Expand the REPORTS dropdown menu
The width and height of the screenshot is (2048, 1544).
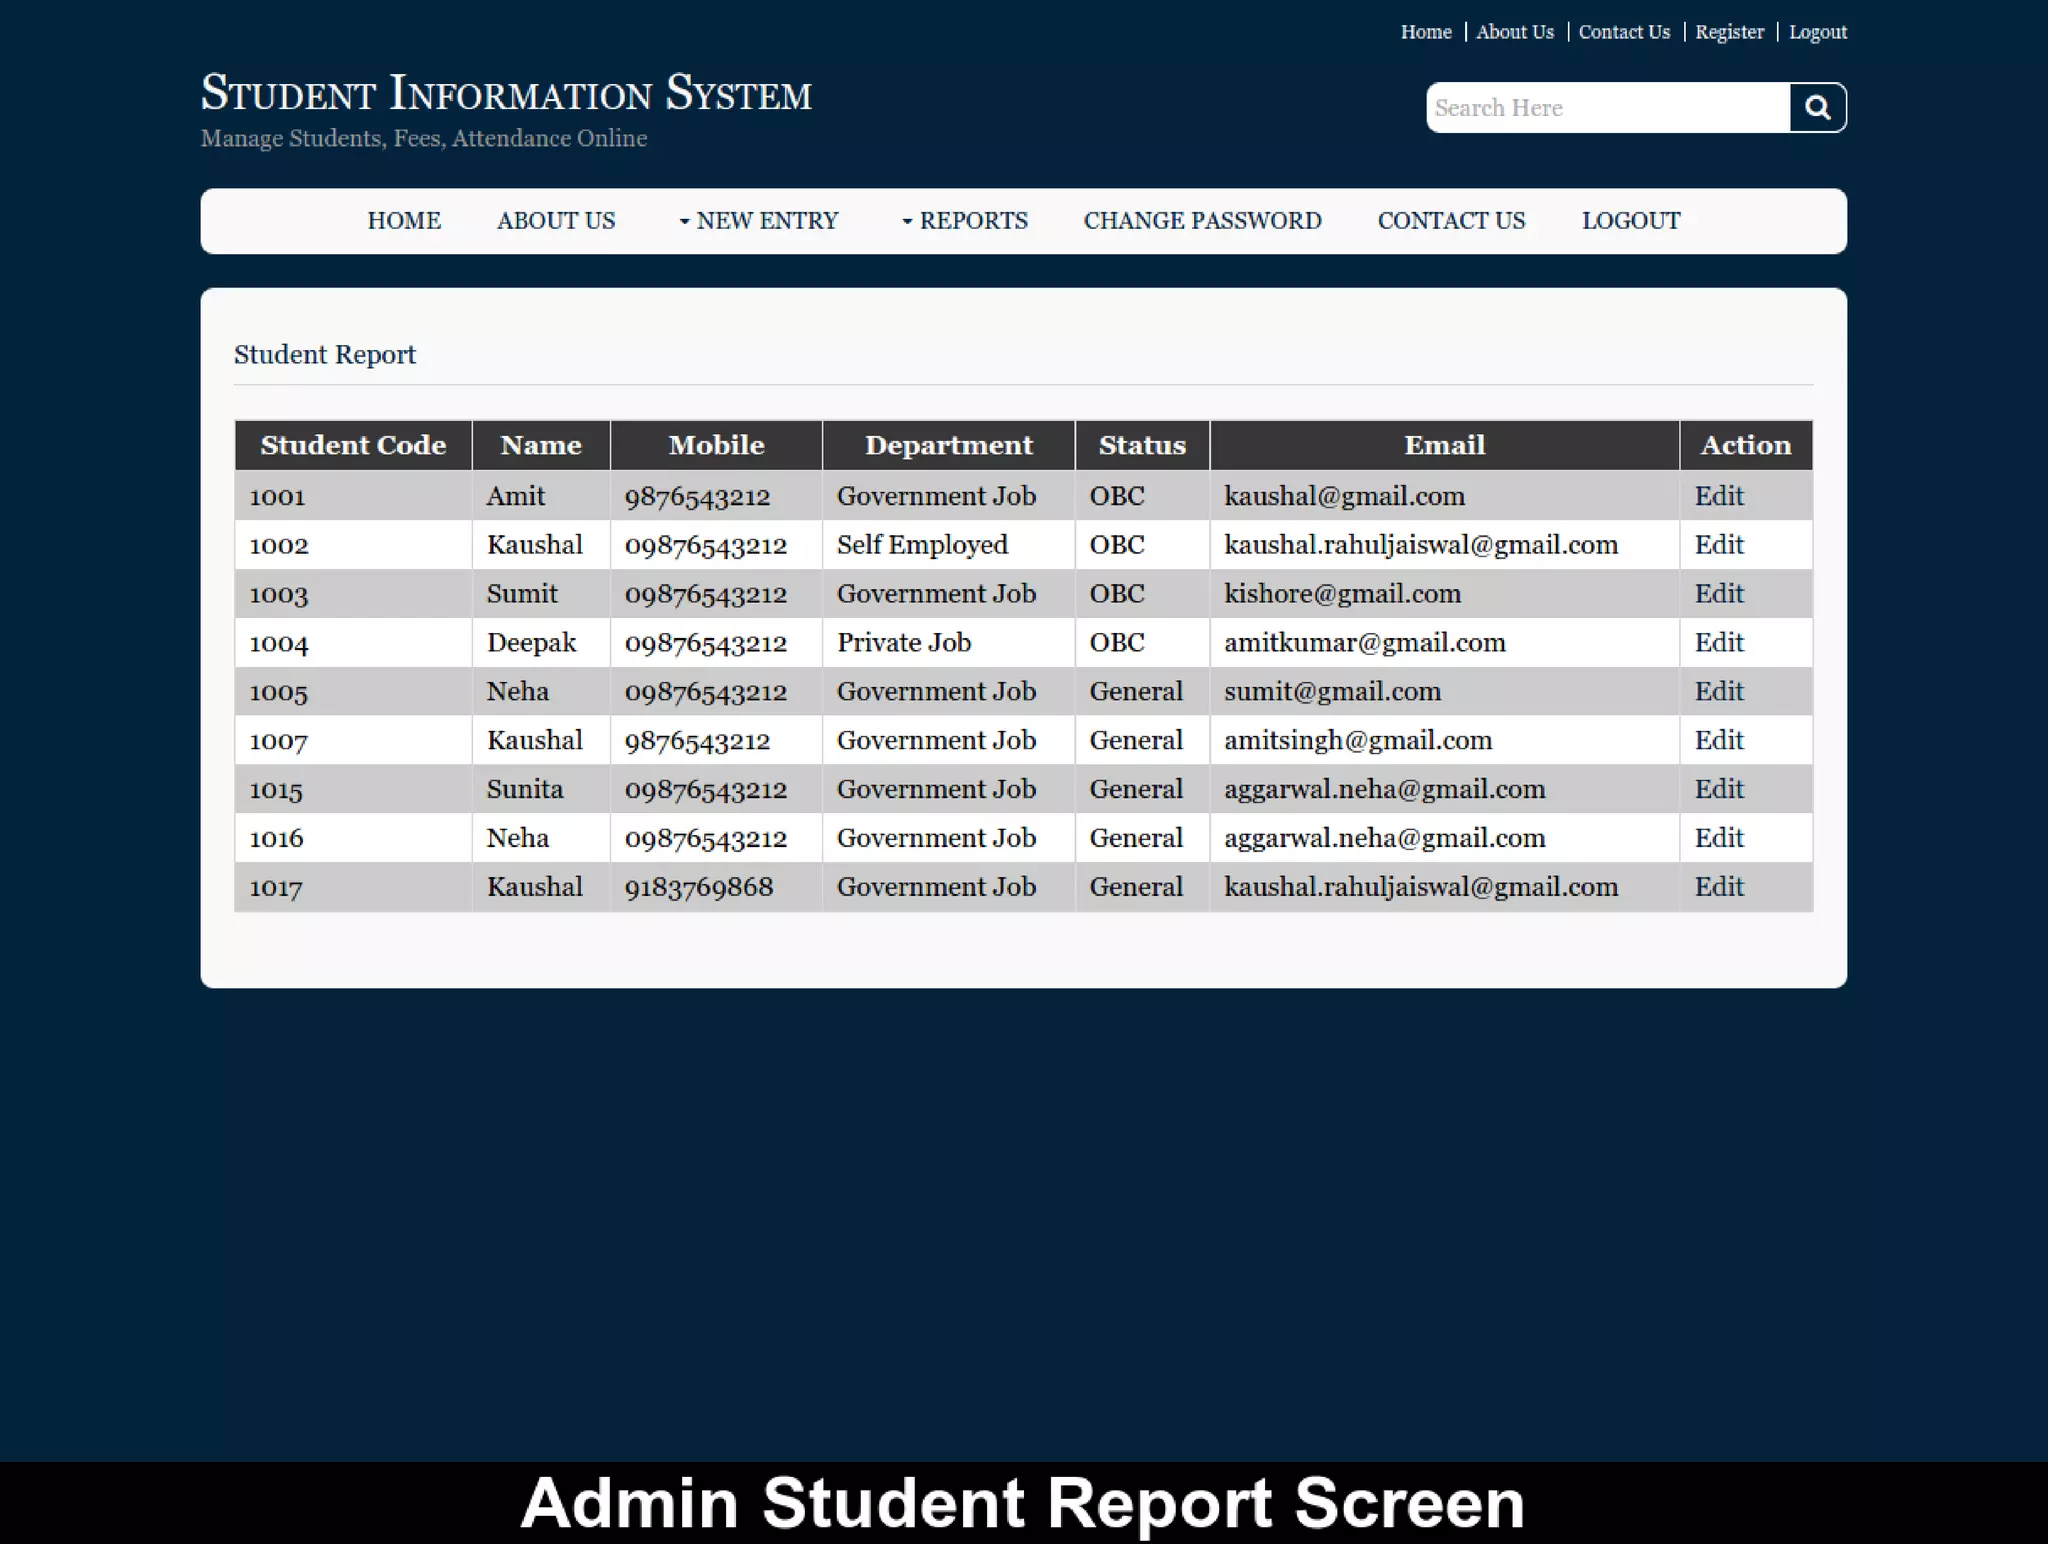(964, 221)
